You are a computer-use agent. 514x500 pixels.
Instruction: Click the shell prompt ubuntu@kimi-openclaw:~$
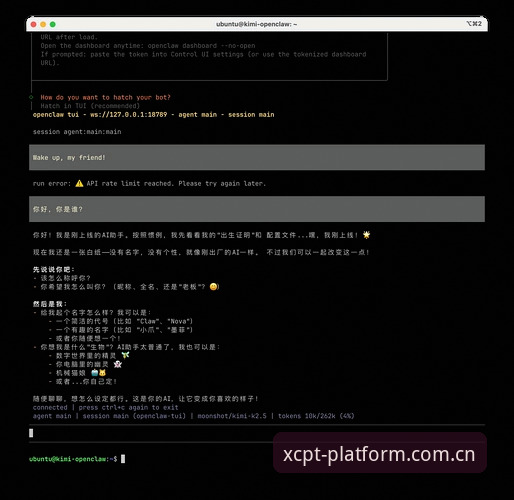(x=73, y=459)
